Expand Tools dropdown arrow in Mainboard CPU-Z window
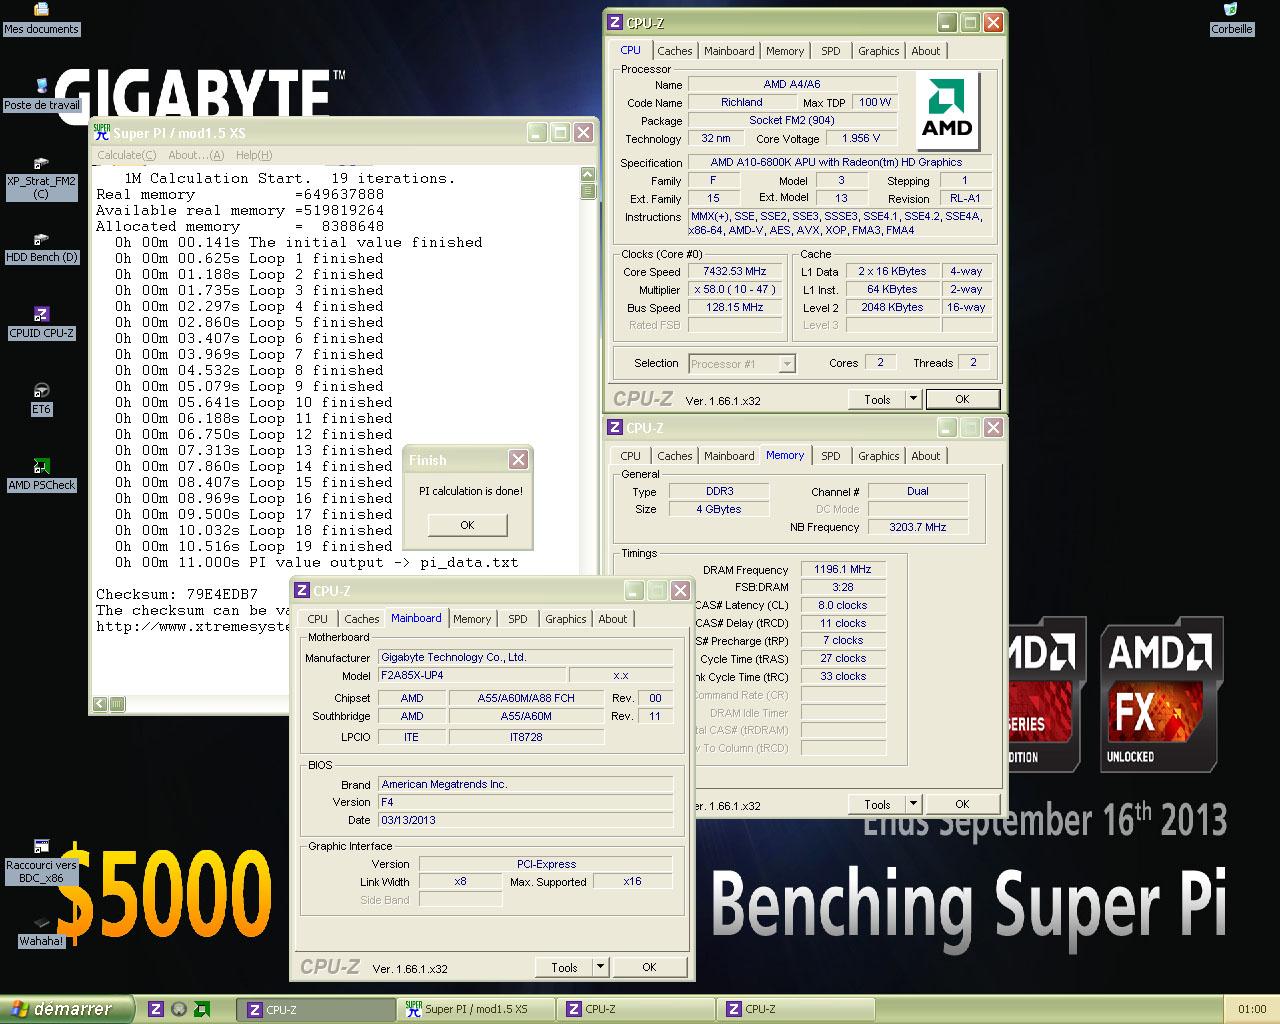The height and width of the screenshot is (1024, 1280). pos(600,967)
